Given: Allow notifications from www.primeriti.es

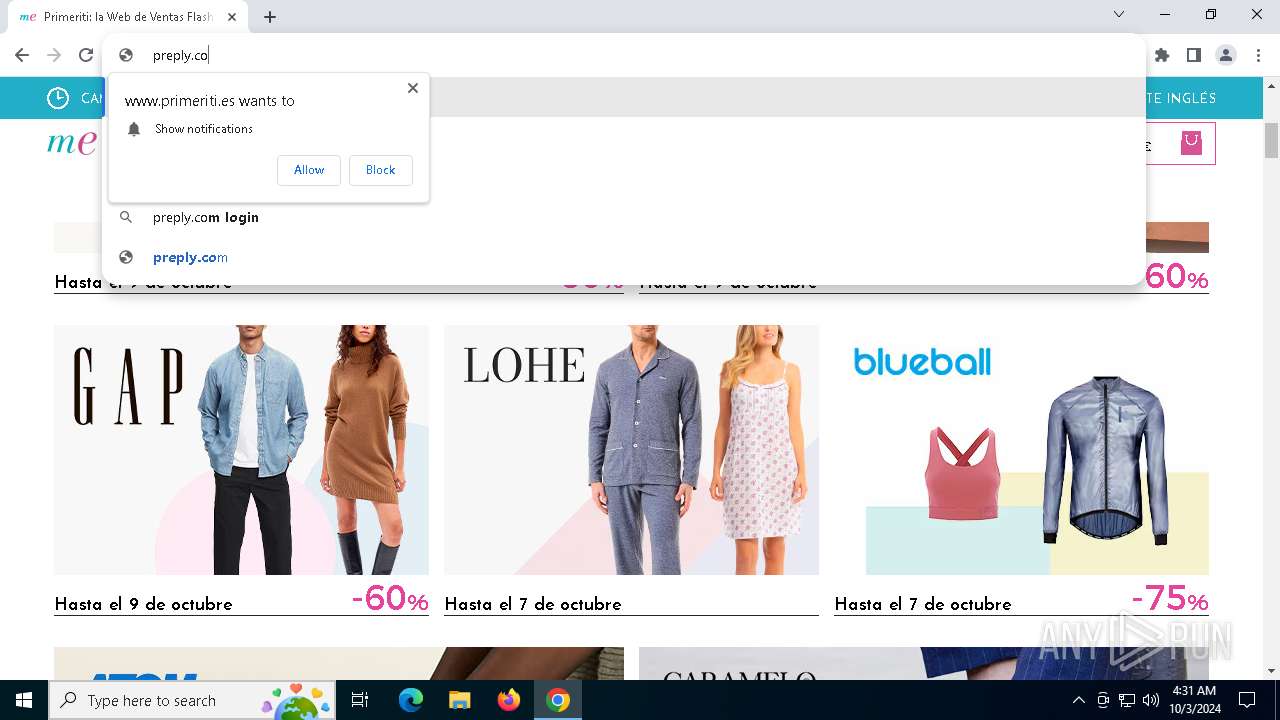Looking at the screenshot, I should 309,170.
